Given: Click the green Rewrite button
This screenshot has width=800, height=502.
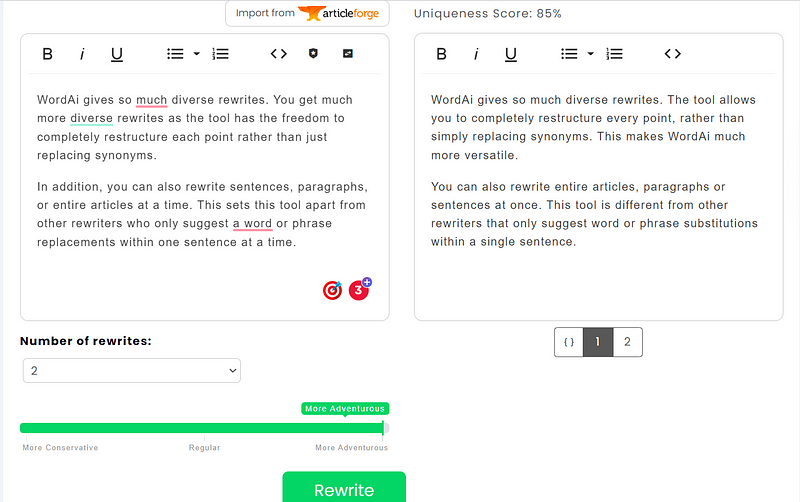Looking at the screenshot, I should [x=344, y=488].
